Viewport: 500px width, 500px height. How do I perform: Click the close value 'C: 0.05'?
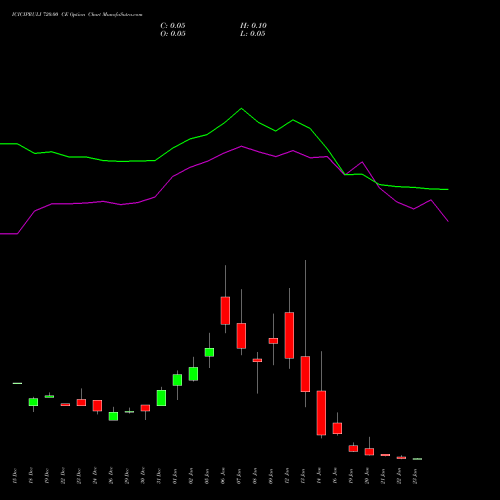point(173,26)
